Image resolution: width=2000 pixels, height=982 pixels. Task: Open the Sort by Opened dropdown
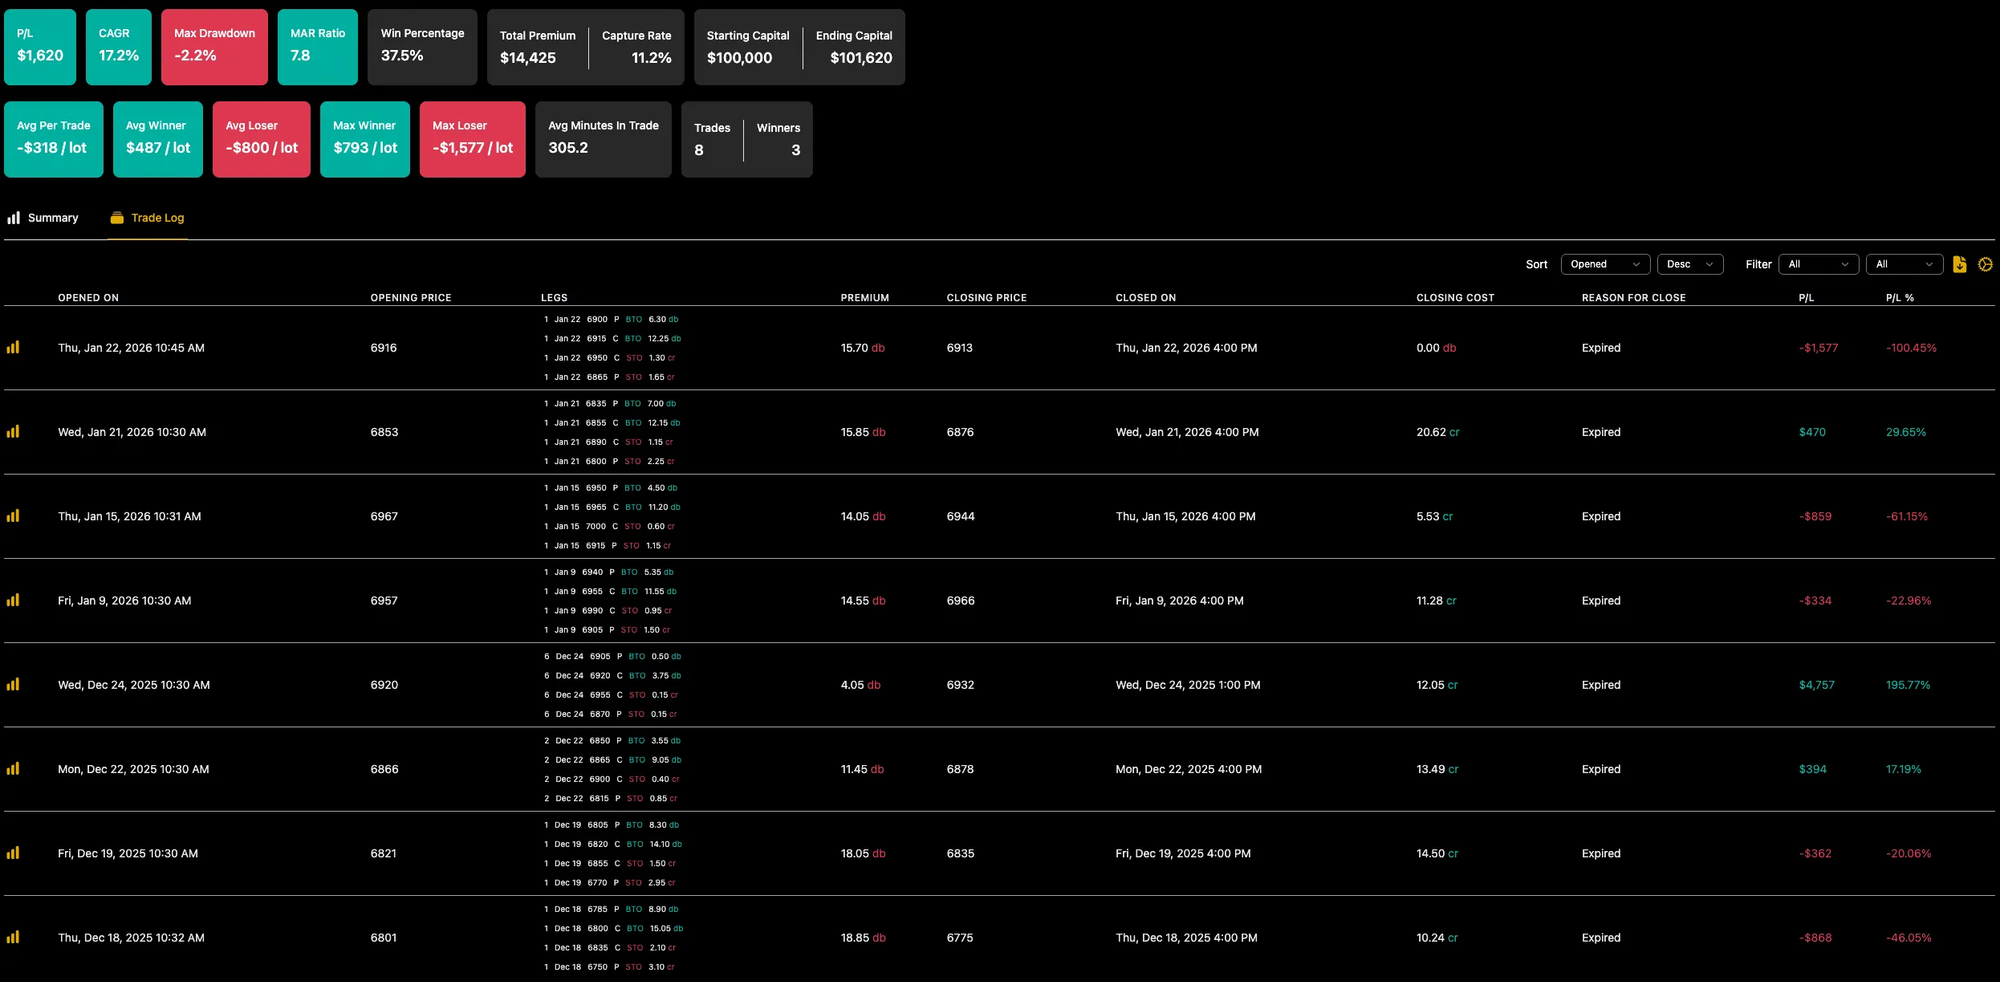point(1605,265)
